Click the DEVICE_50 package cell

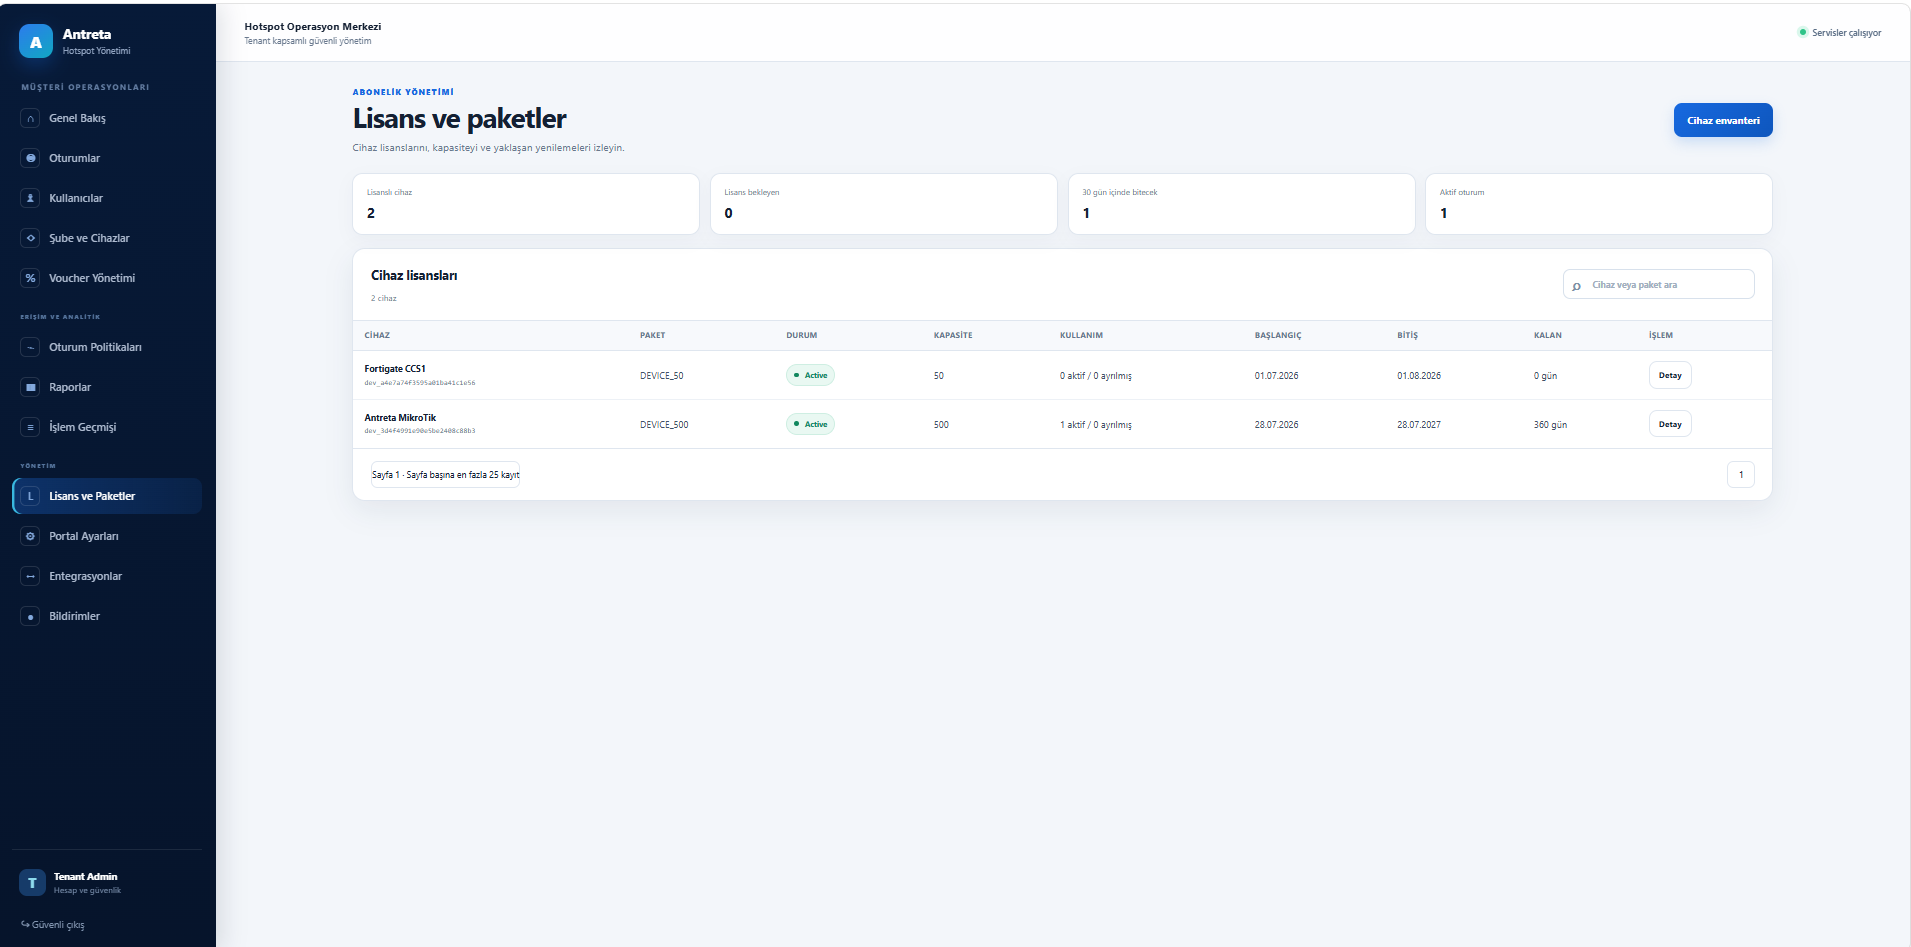662,376
